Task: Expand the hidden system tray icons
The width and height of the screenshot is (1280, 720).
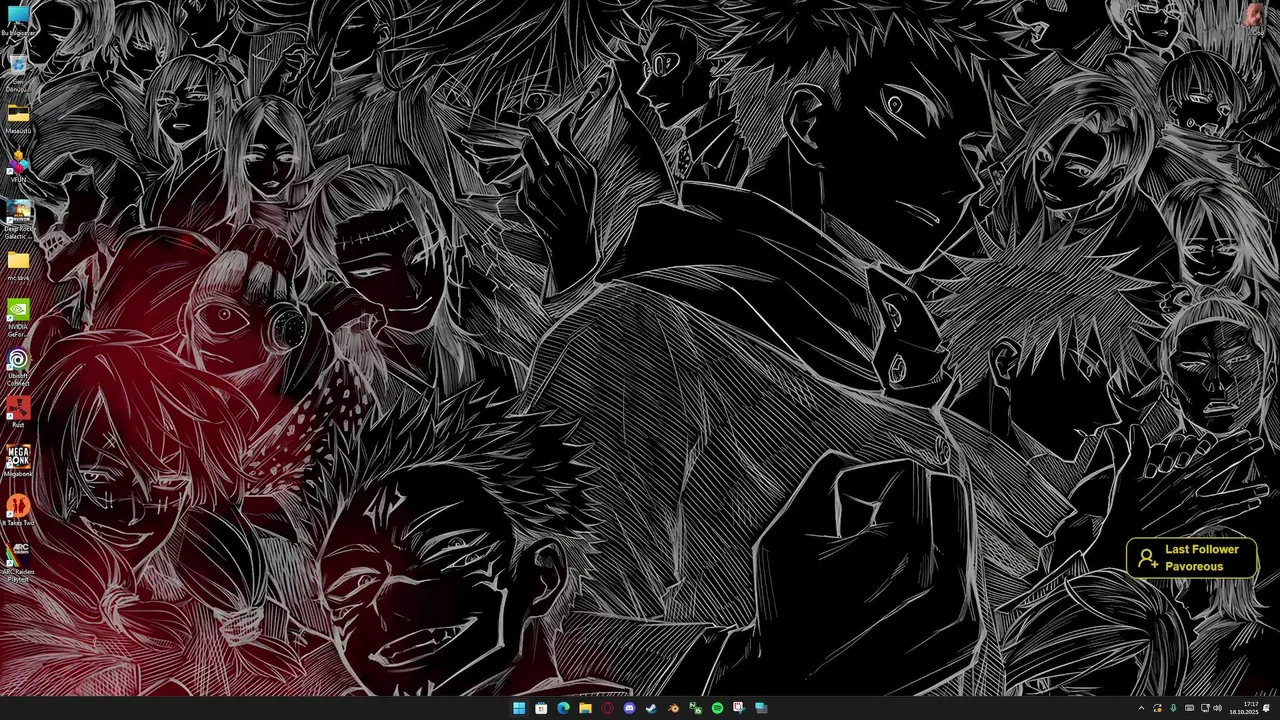Action: [1141, 708]
